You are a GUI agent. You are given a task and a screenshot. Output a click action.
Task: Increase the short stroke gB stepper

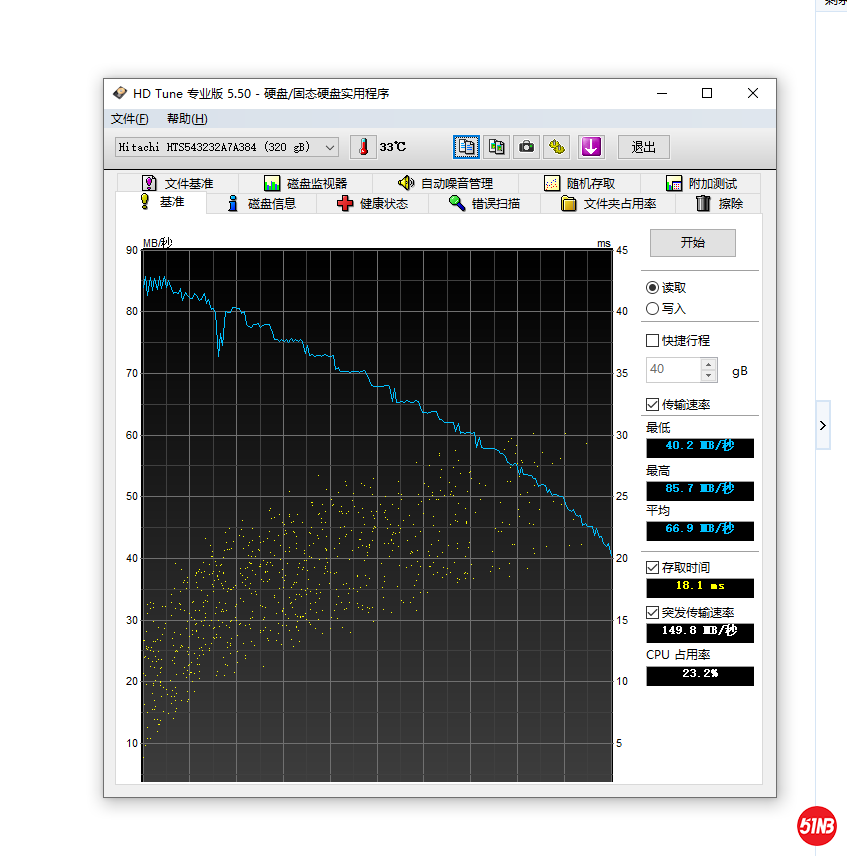click(709, 364)
